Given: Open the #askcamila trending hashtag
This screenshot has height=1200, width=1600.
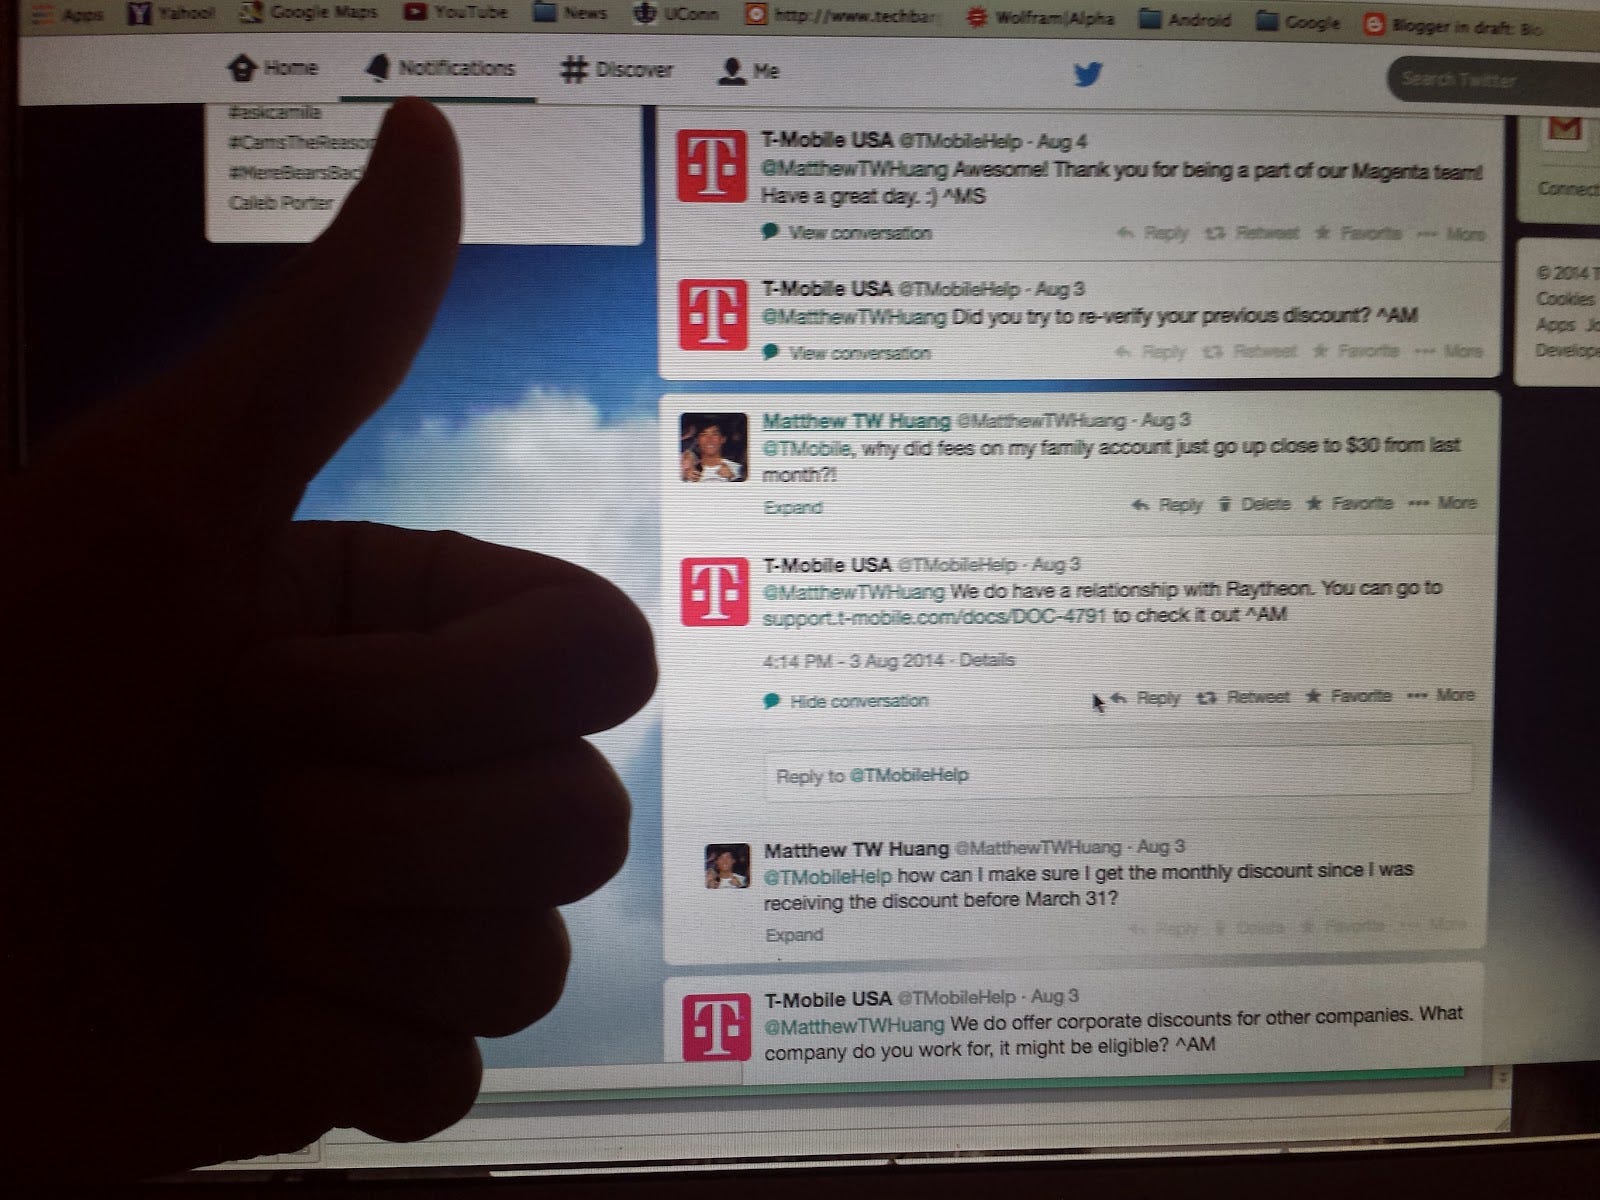Looking at the screenshot, I should coord(275,113).
